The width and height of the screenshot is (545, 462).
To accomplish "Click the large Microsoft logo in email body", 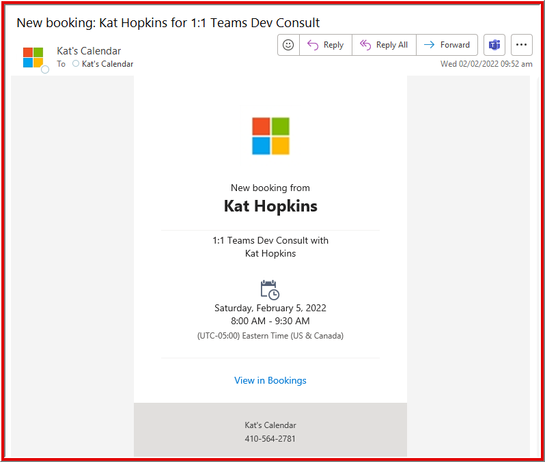I will click(x=270, y=136).
